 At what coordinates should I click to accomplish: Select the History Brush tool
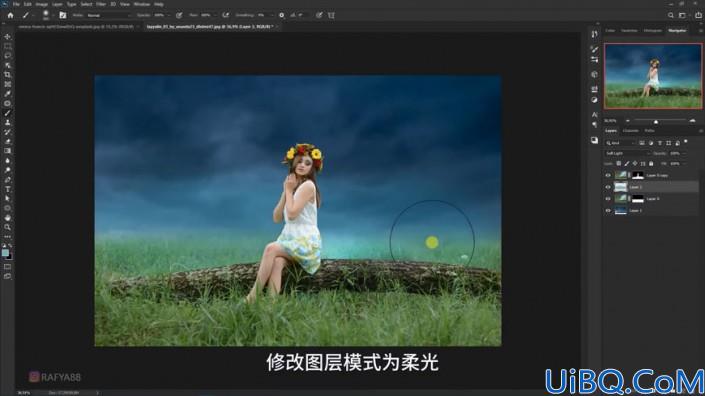(8, 132)
